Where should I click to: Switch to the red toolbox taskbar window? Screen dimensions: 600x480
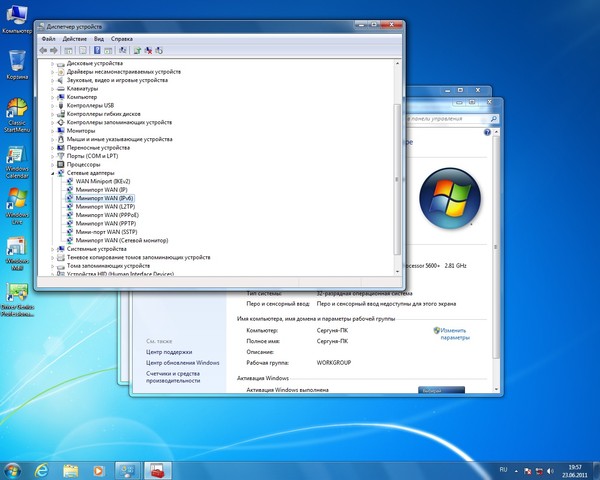[157, 471]
